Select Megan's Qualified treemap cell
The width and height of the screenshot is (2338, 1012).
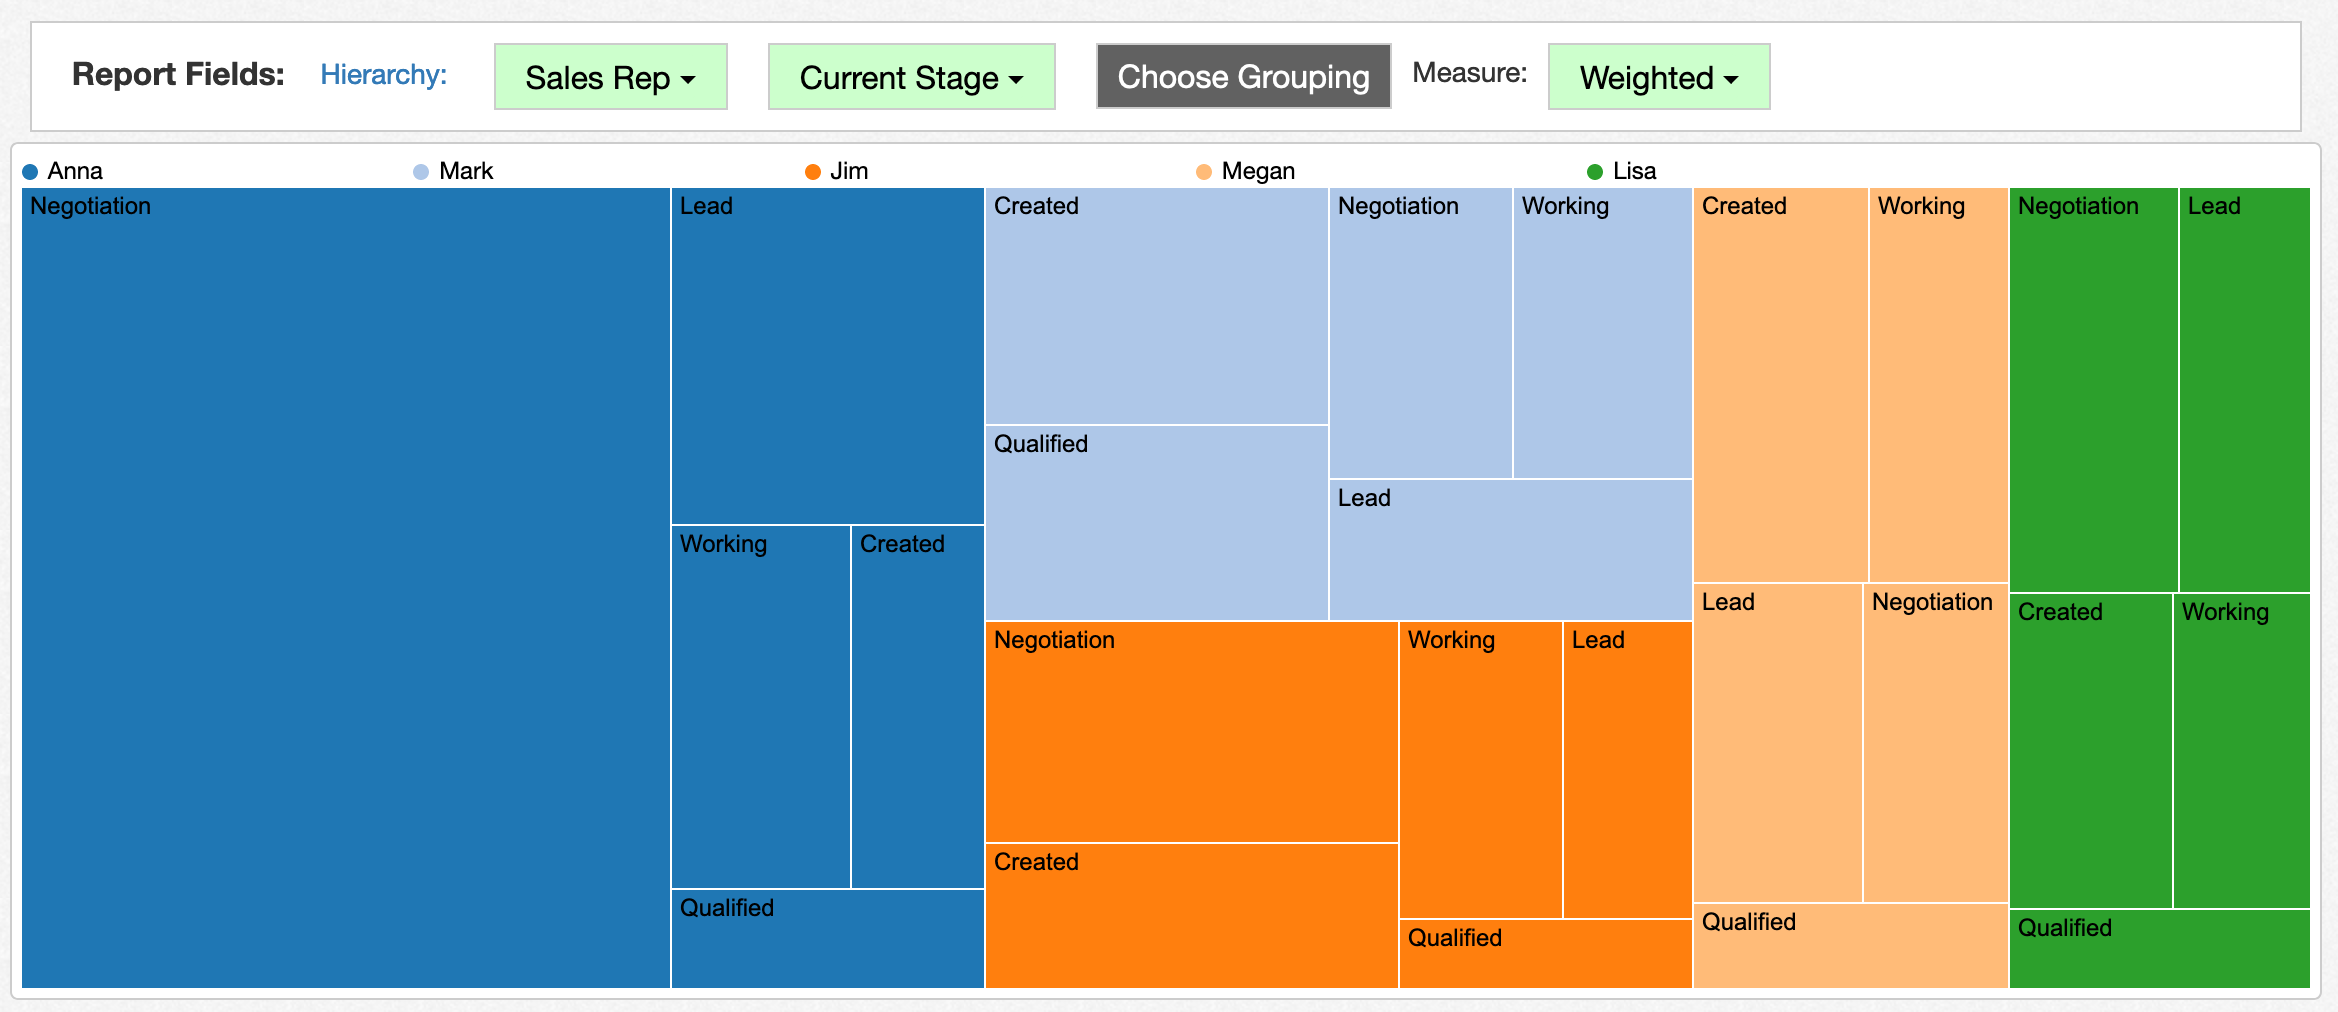(1850, 946)
